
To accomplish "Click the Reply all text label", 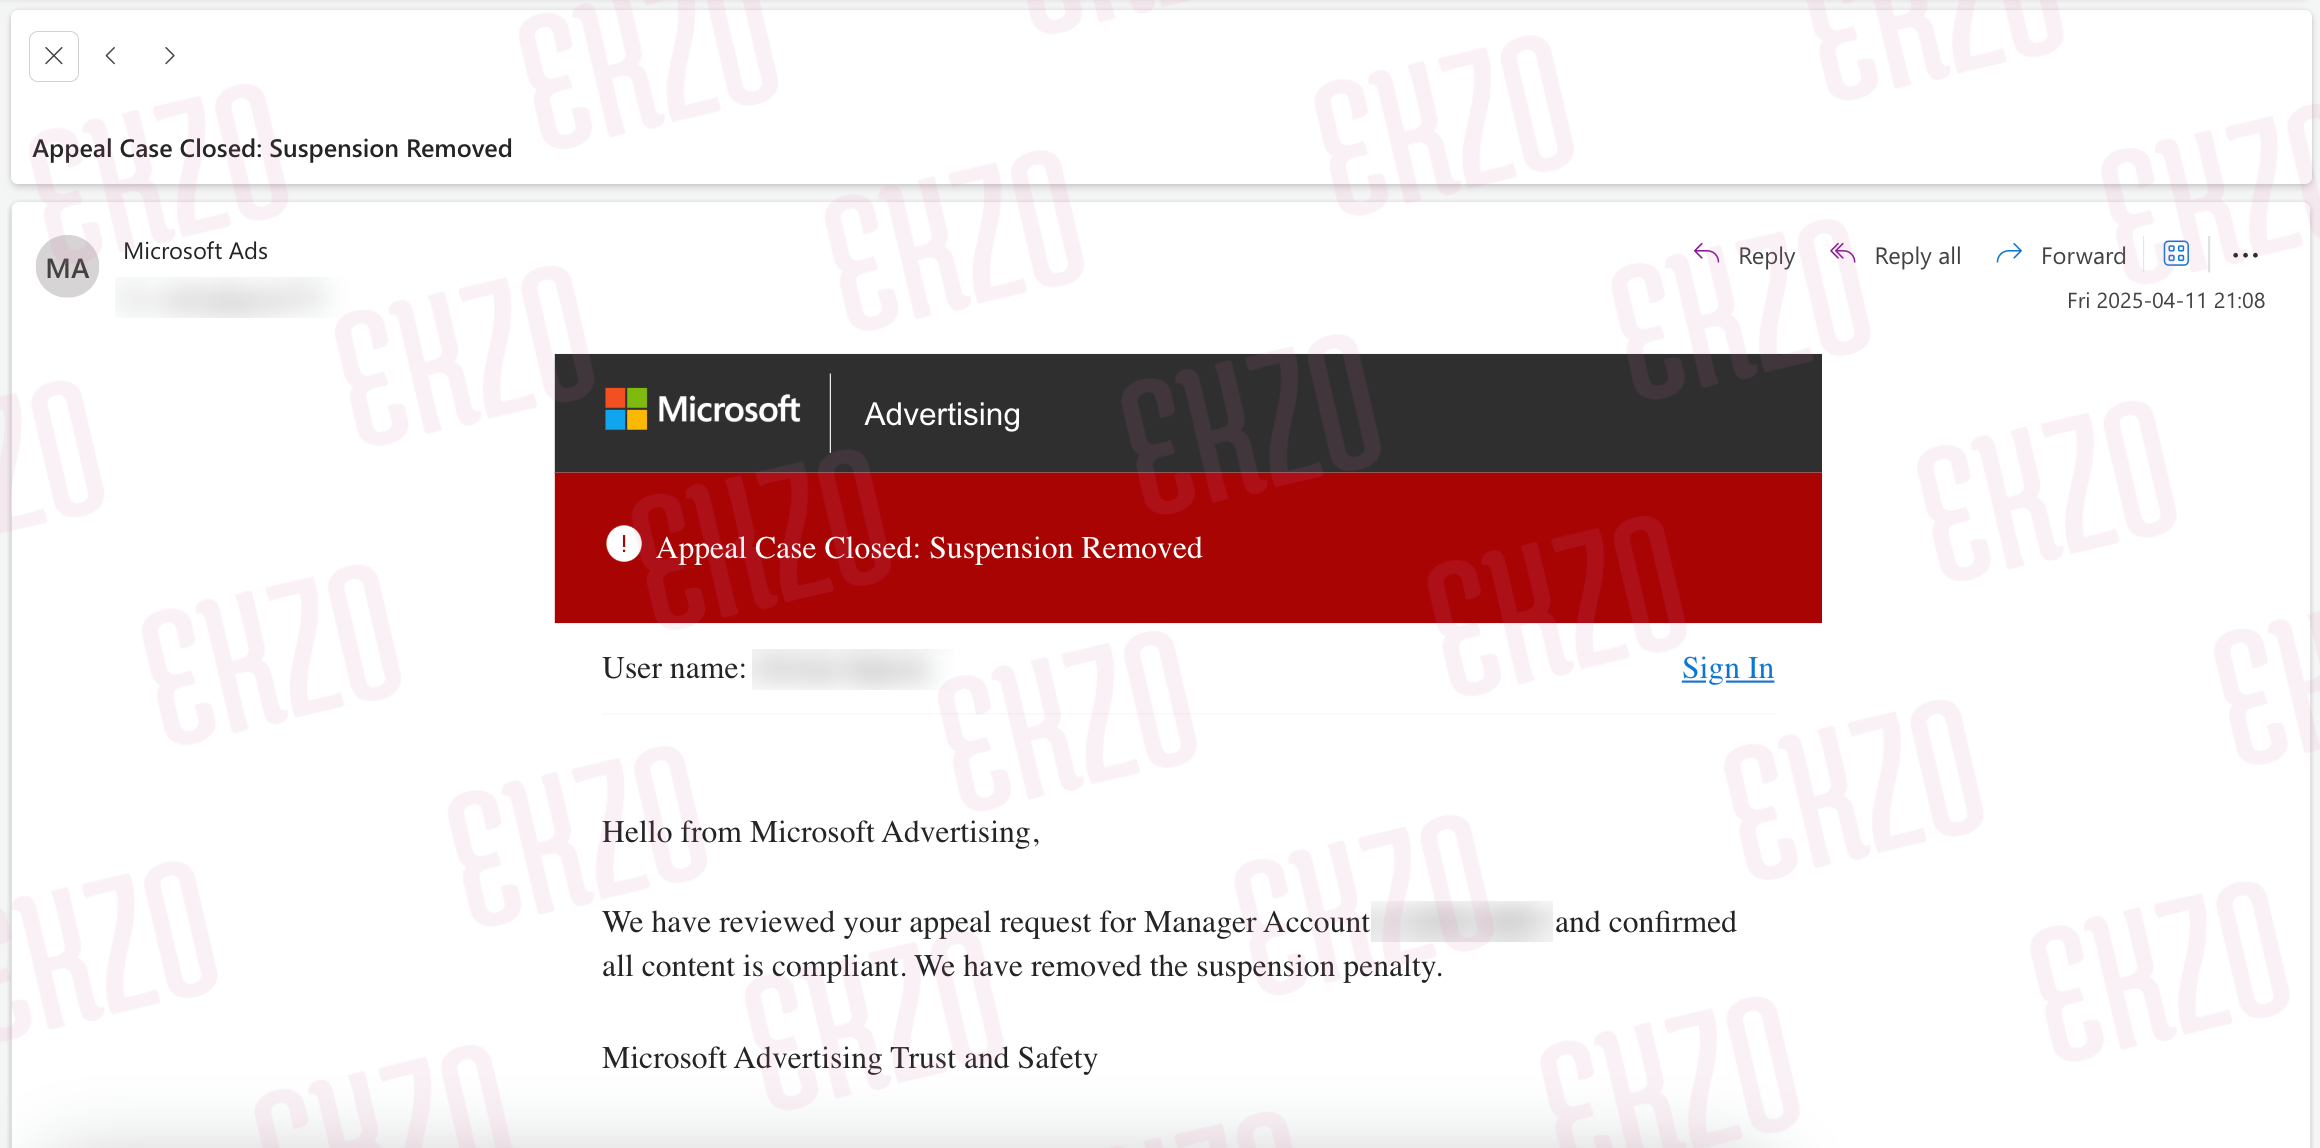I will [x=1917, y=256].
